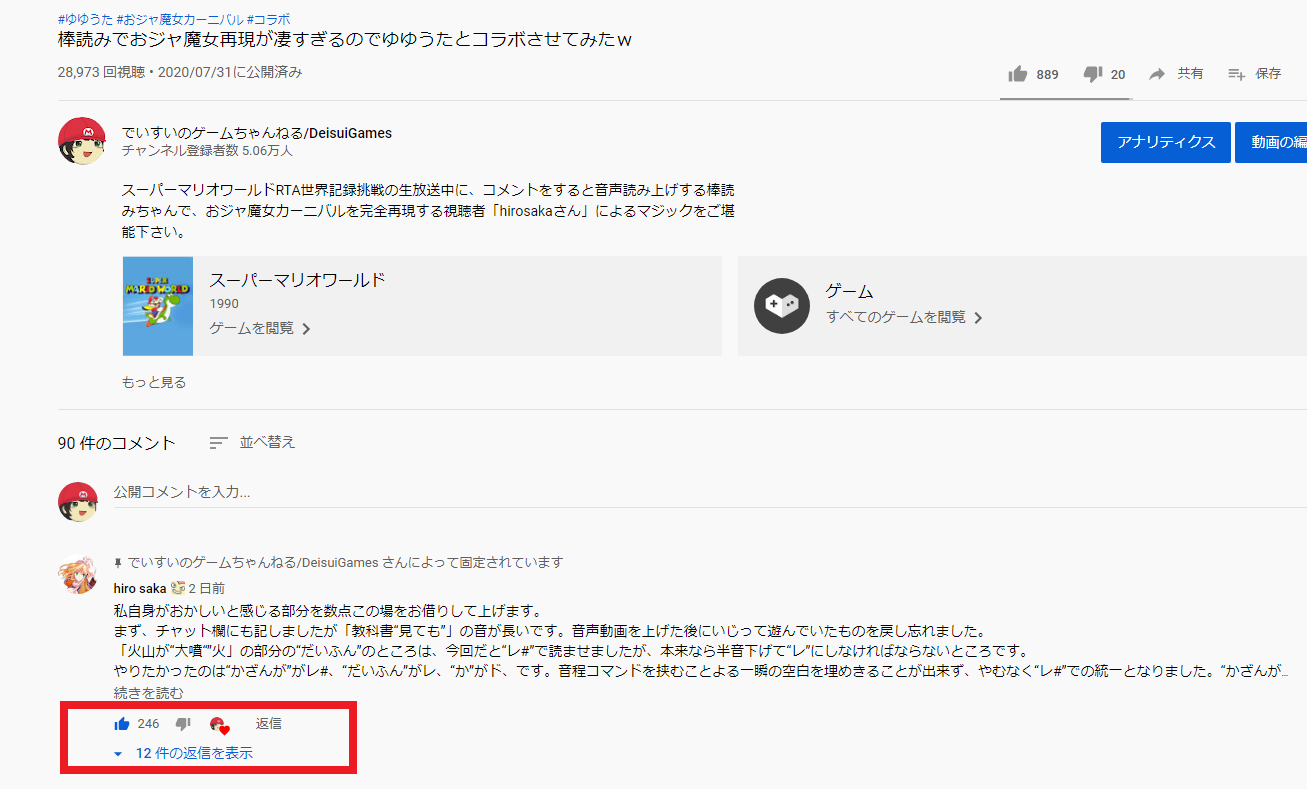Open the DeisuiGames channel avatar beside channel name
Image resolution: width=1307 pixels, height=789 pixels.
click(x=82, y=141)
